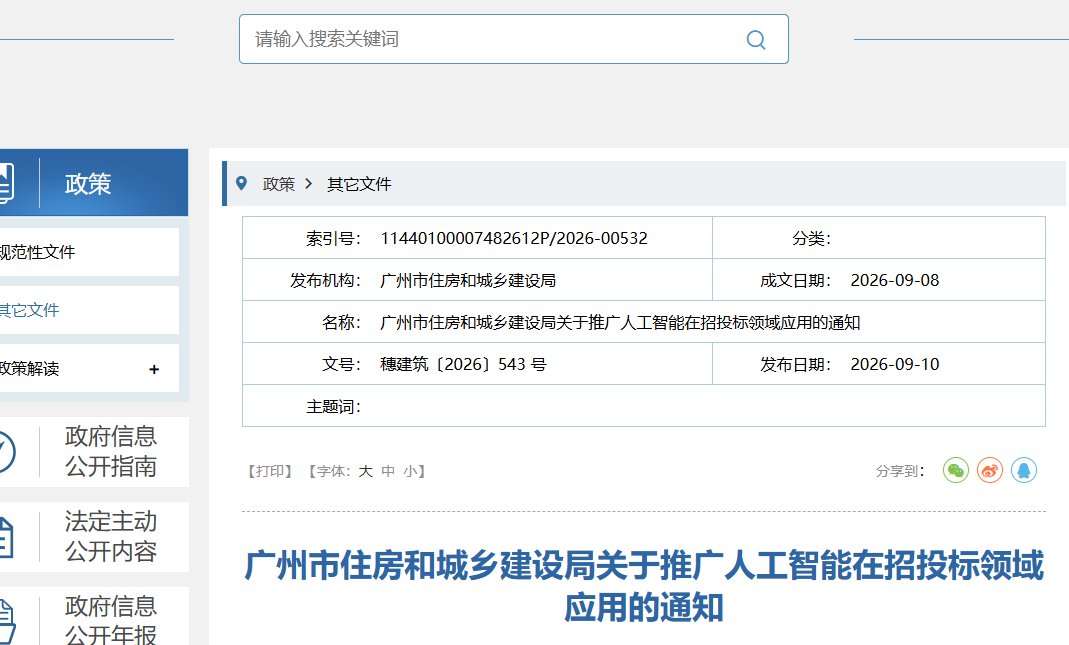Click index number 11440100007482612P/2026-00532
The image size is (1069, 645).
point(514,238)
